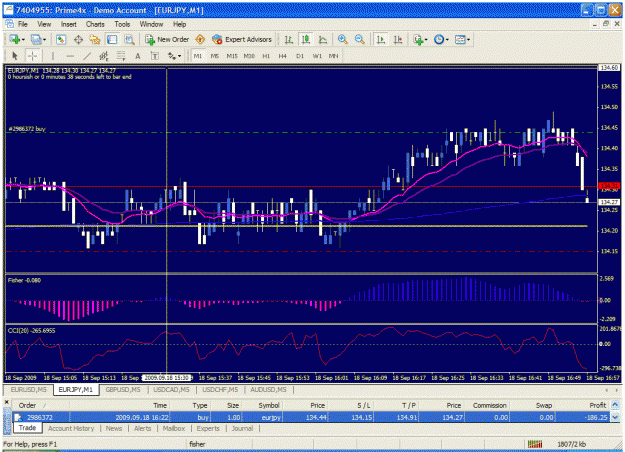Switch to the GBPUSD,M5 chart tab
The image size is (625, 452).
coord(123,390)
